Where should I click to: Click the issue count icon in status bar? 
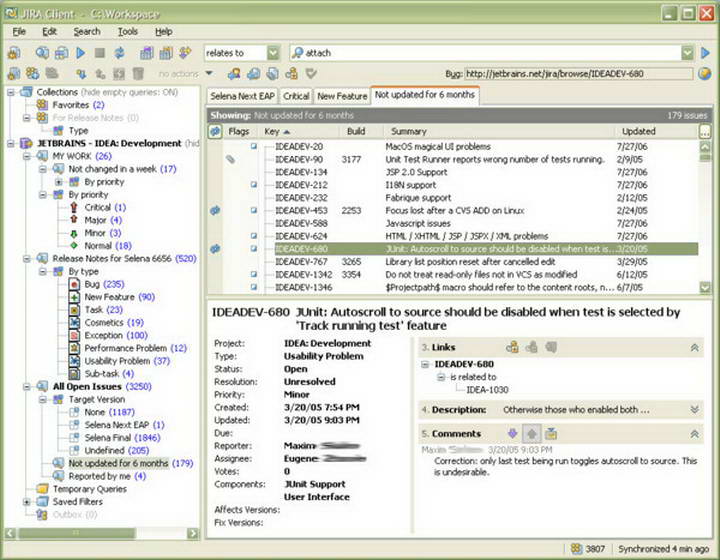click(x=576, y=549)
